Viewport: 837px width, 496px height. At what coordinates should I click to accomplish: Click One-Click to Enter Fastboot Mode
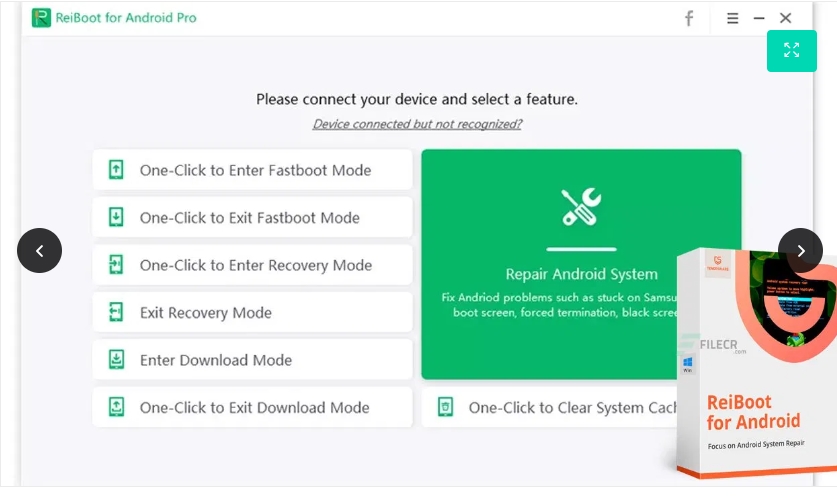pyautogui.click(x=252, y=170)
